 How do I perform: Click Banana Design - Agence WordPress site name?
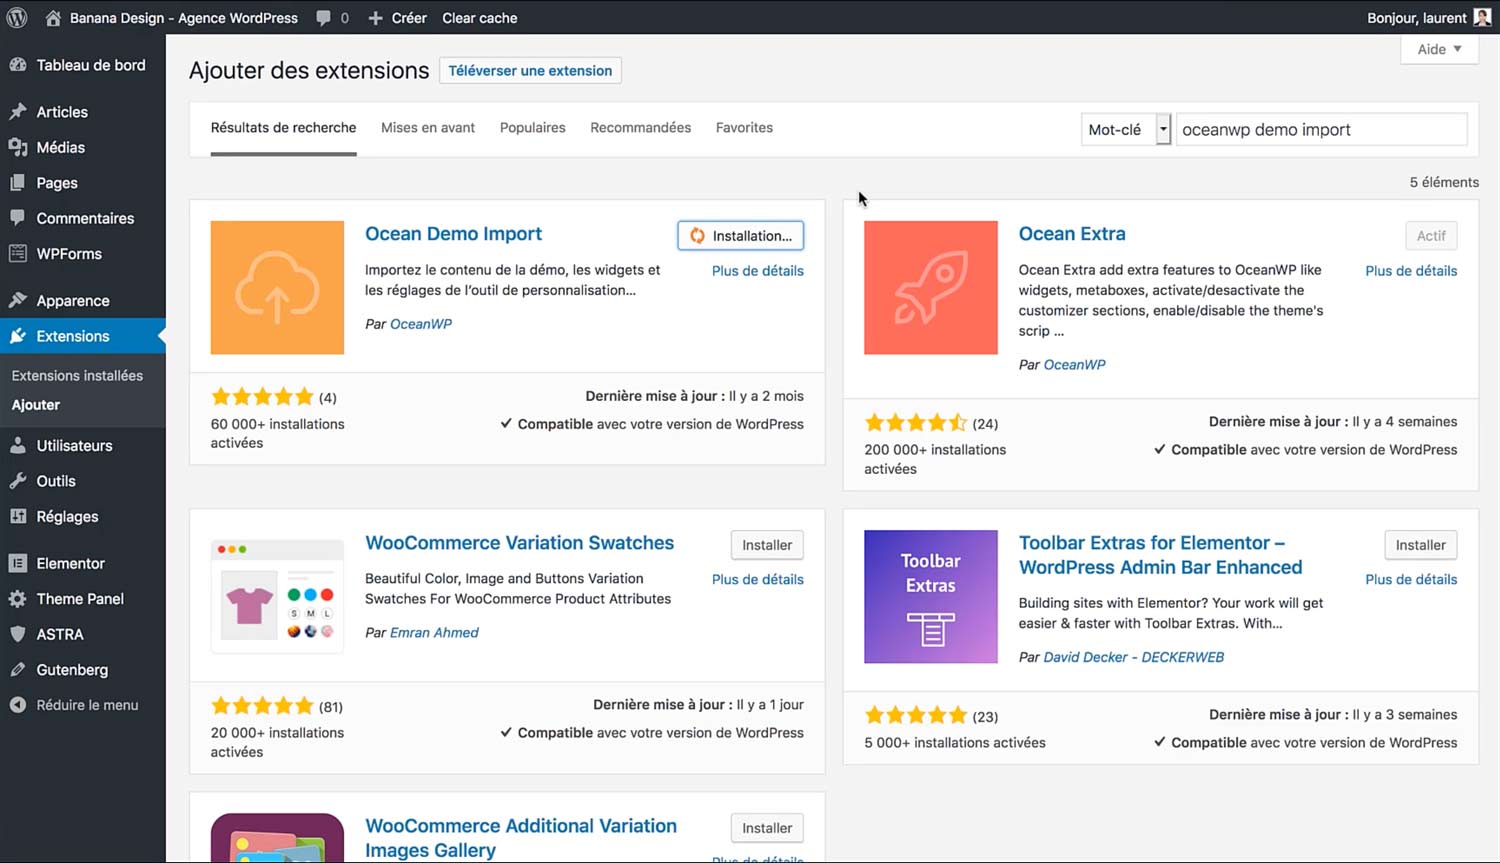tap(184, 18)
